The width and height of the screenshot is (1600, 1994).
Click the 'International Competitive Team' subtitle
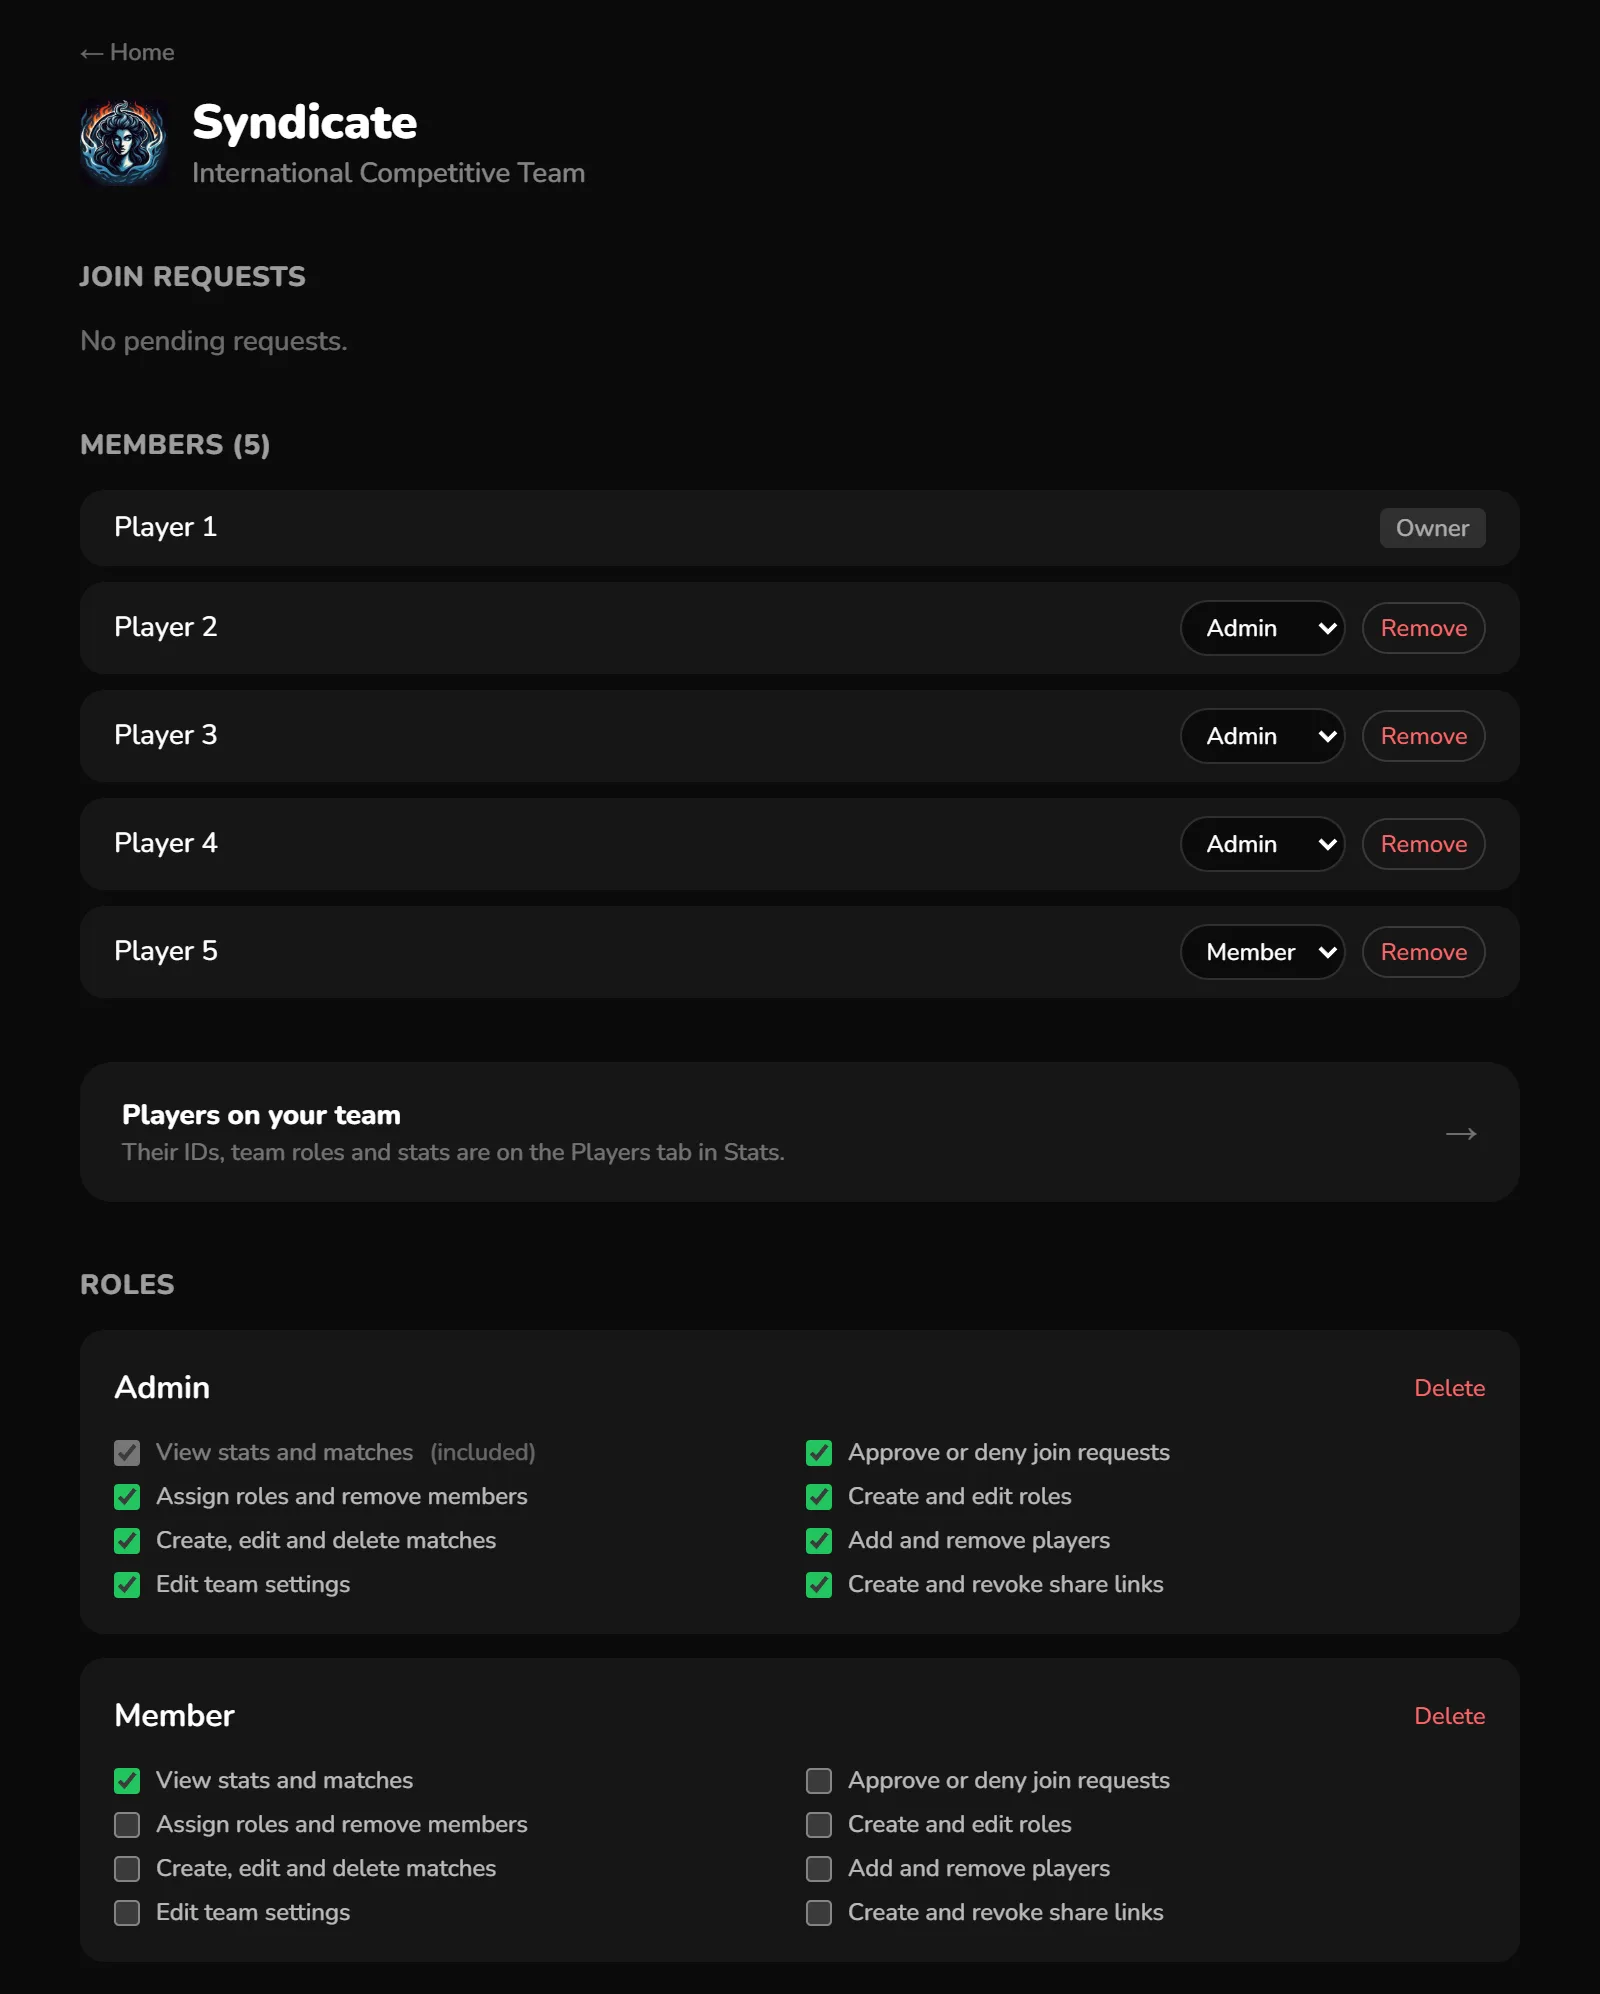click(388, 173)
